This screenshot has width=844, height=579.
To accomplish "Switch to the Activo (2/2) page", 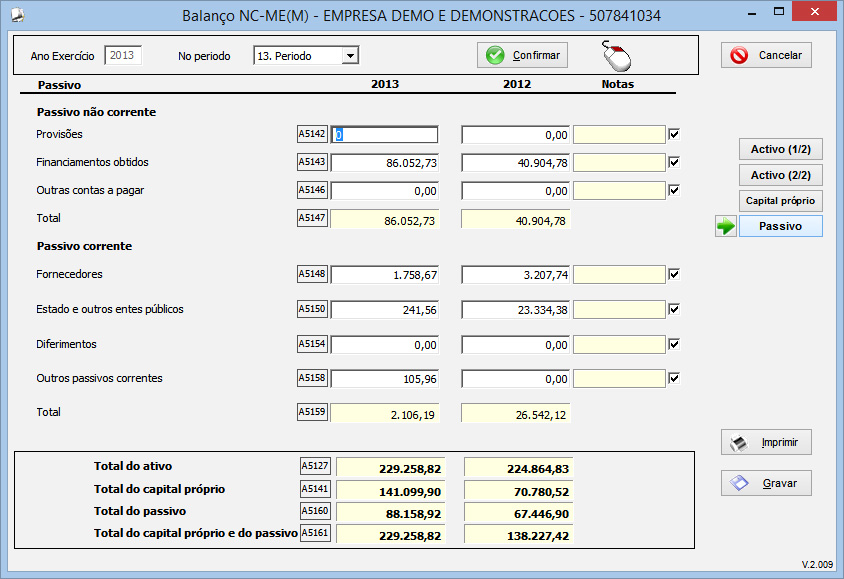I will [780, 175].
